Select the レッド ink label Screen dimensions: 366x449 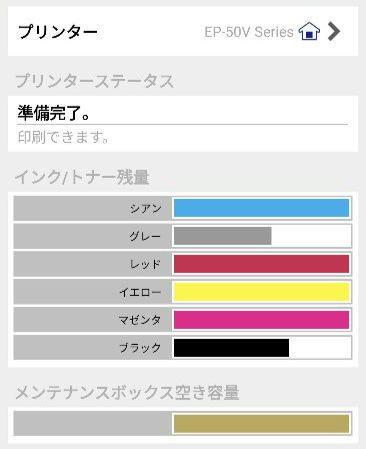[x=146, y=264]
